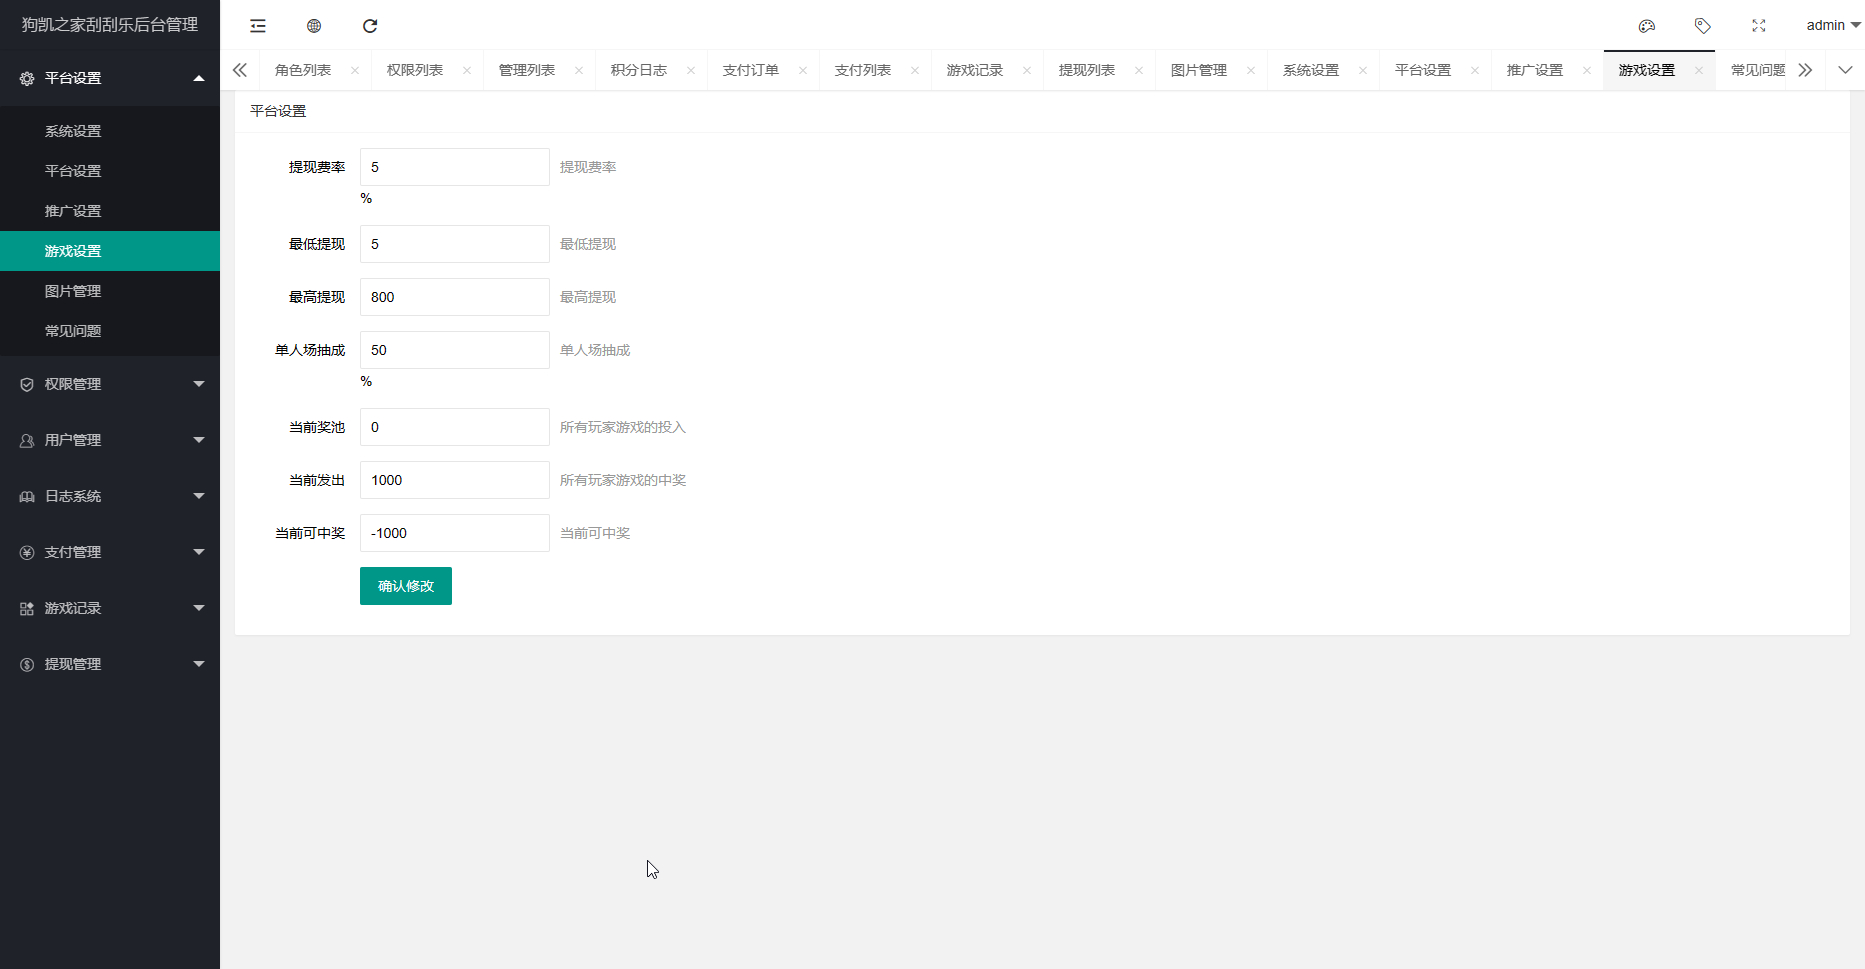1865x969 pixels.
Task: Click the 最低提现 input field
Action: [x=455, y=244]
